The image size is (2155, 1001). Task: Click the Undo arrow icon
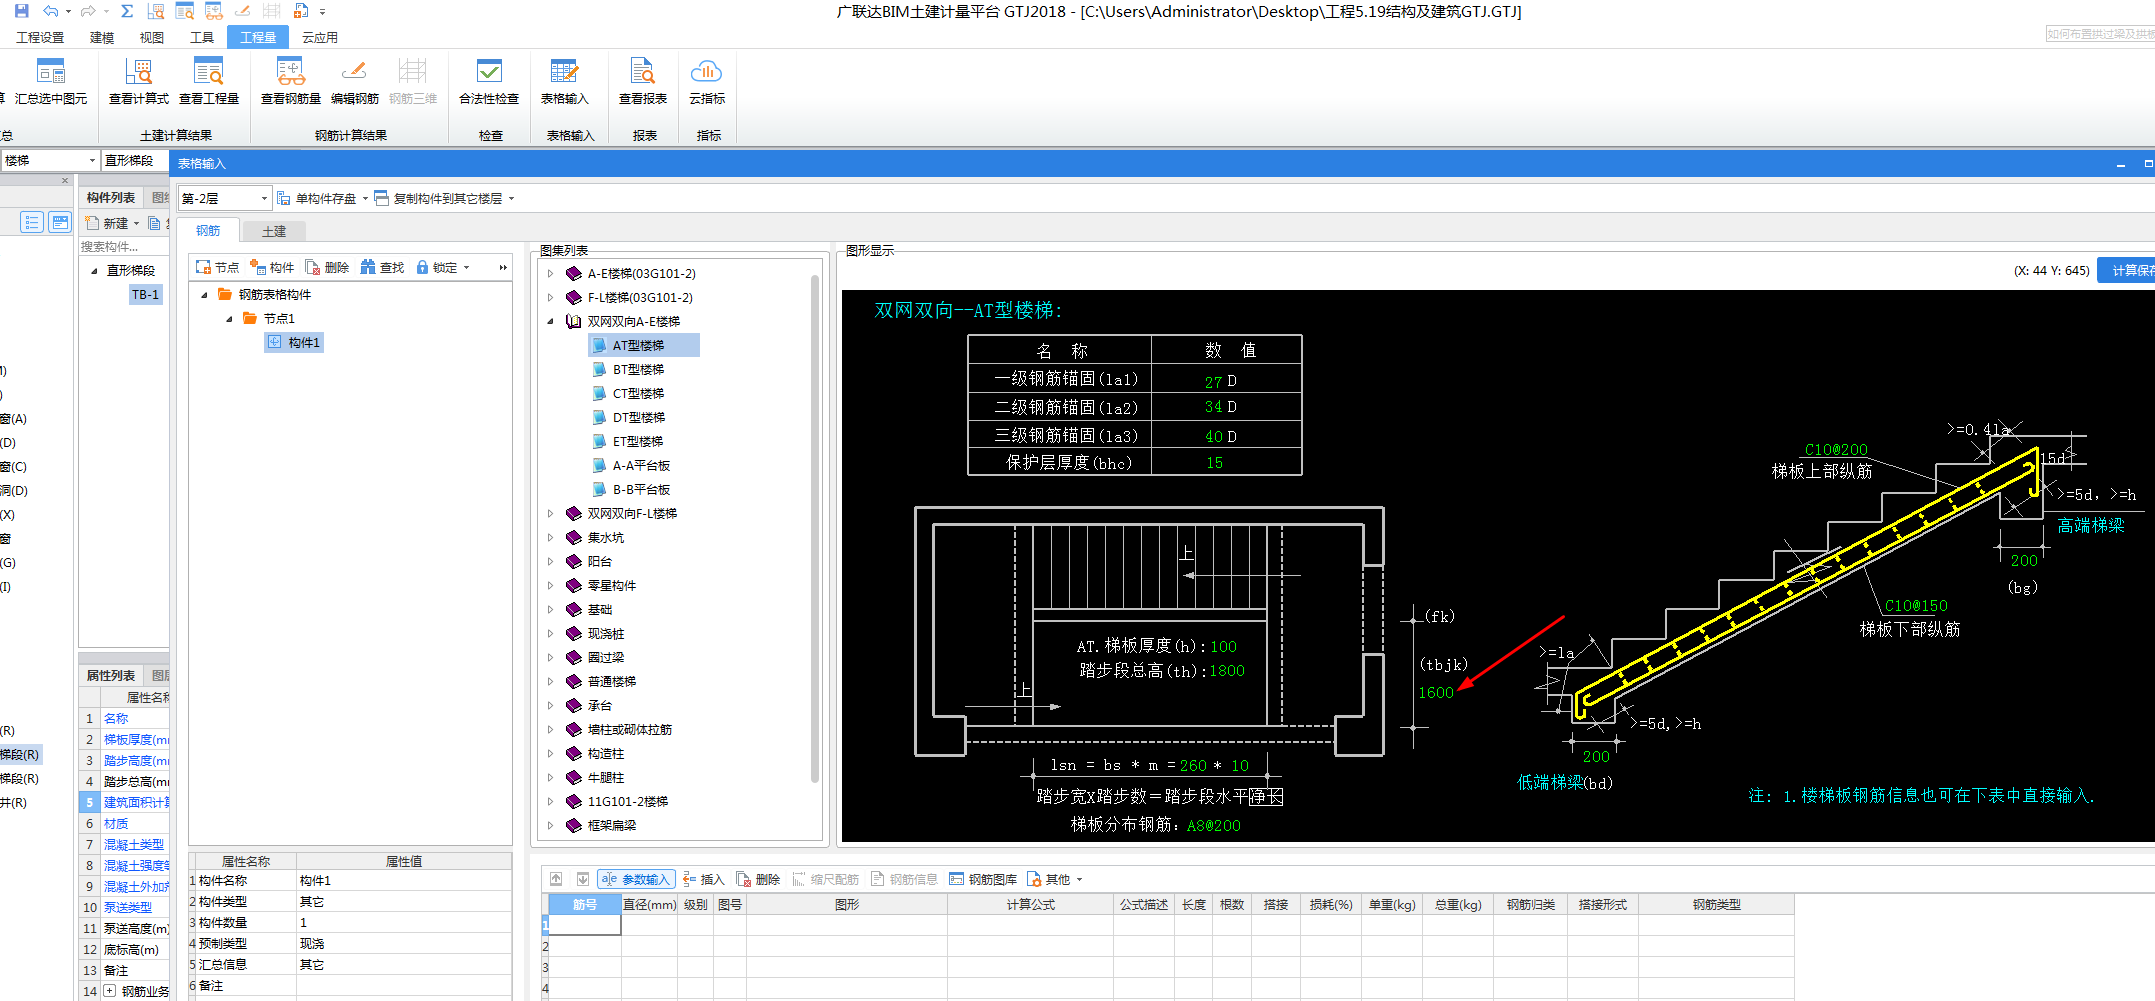[51, 11]
